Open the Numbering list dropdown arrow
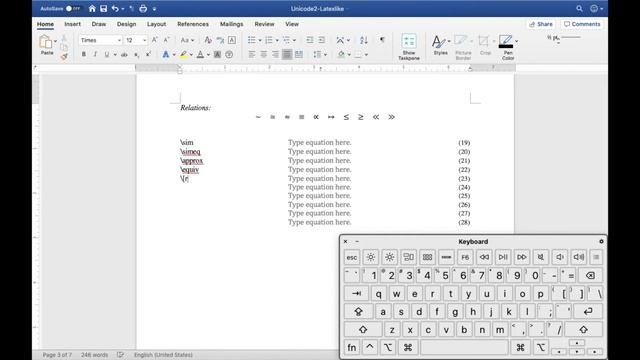Image resolution: width=640 pixels, height=360 pixels. (x=277, y=40)
